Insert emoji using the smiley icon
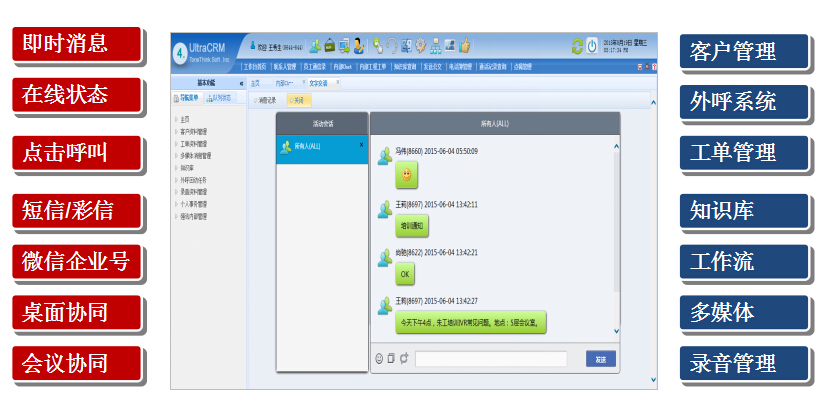Screen dimensions: 826x398 tap(379, 359)
